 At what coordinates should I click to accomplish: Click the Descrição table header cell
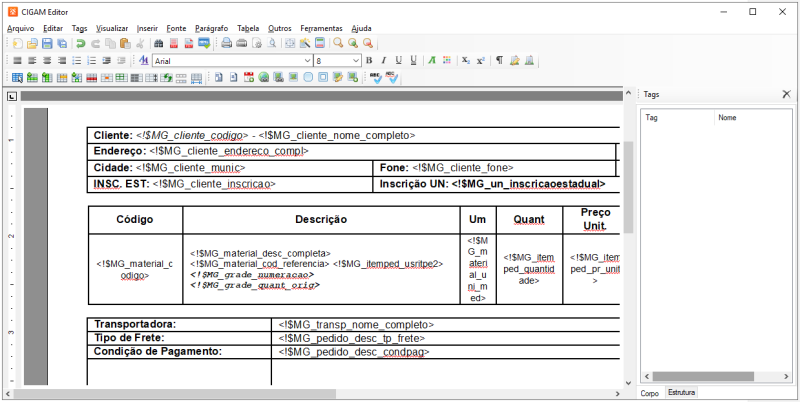[x=320, y=219]
